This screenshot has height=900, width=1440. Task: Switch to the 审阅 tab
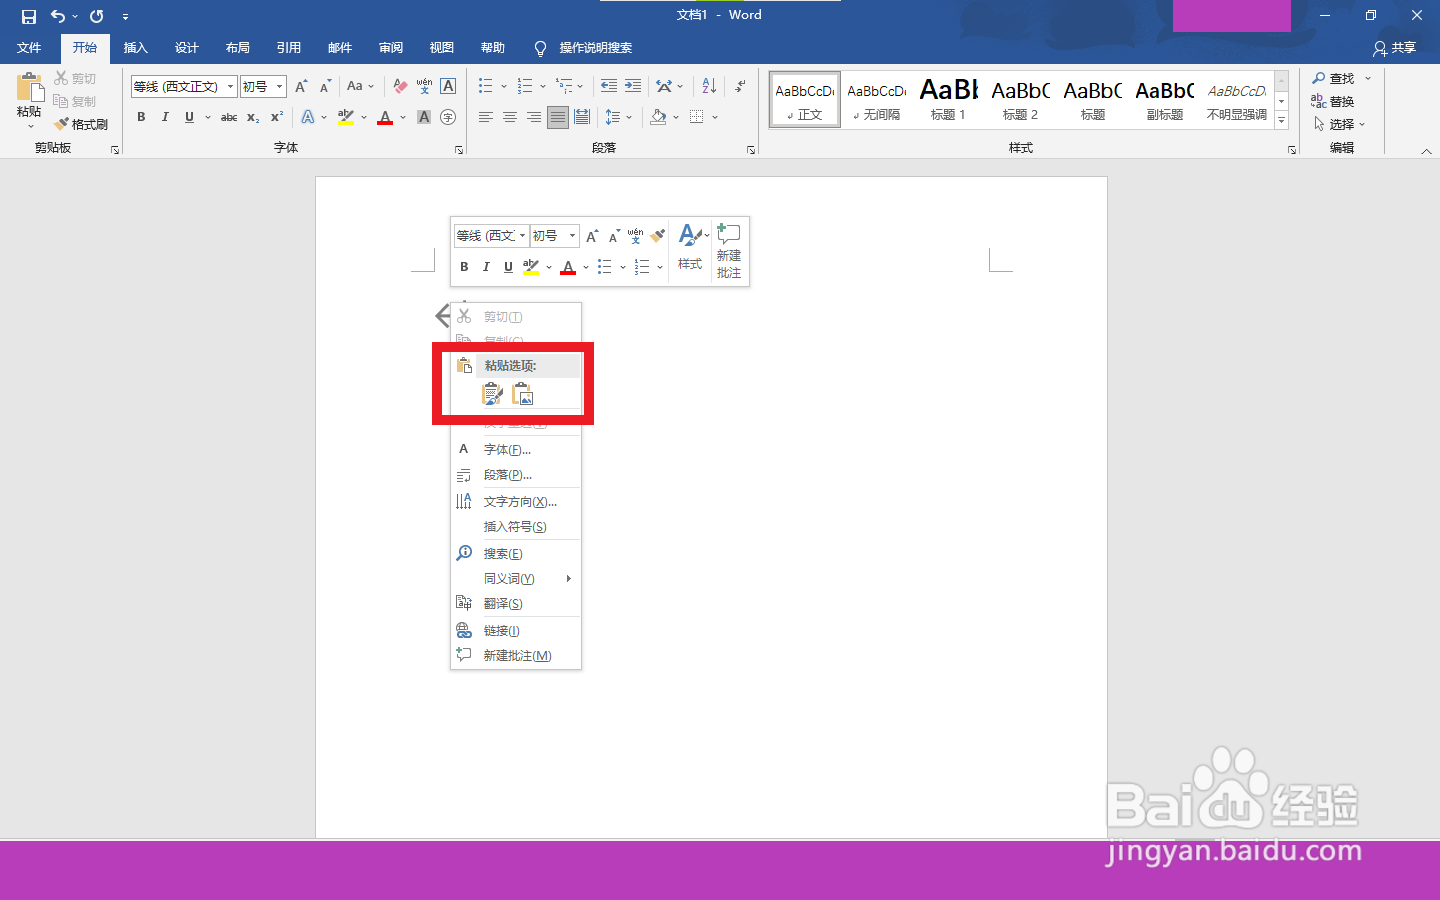tap(390, 48)
